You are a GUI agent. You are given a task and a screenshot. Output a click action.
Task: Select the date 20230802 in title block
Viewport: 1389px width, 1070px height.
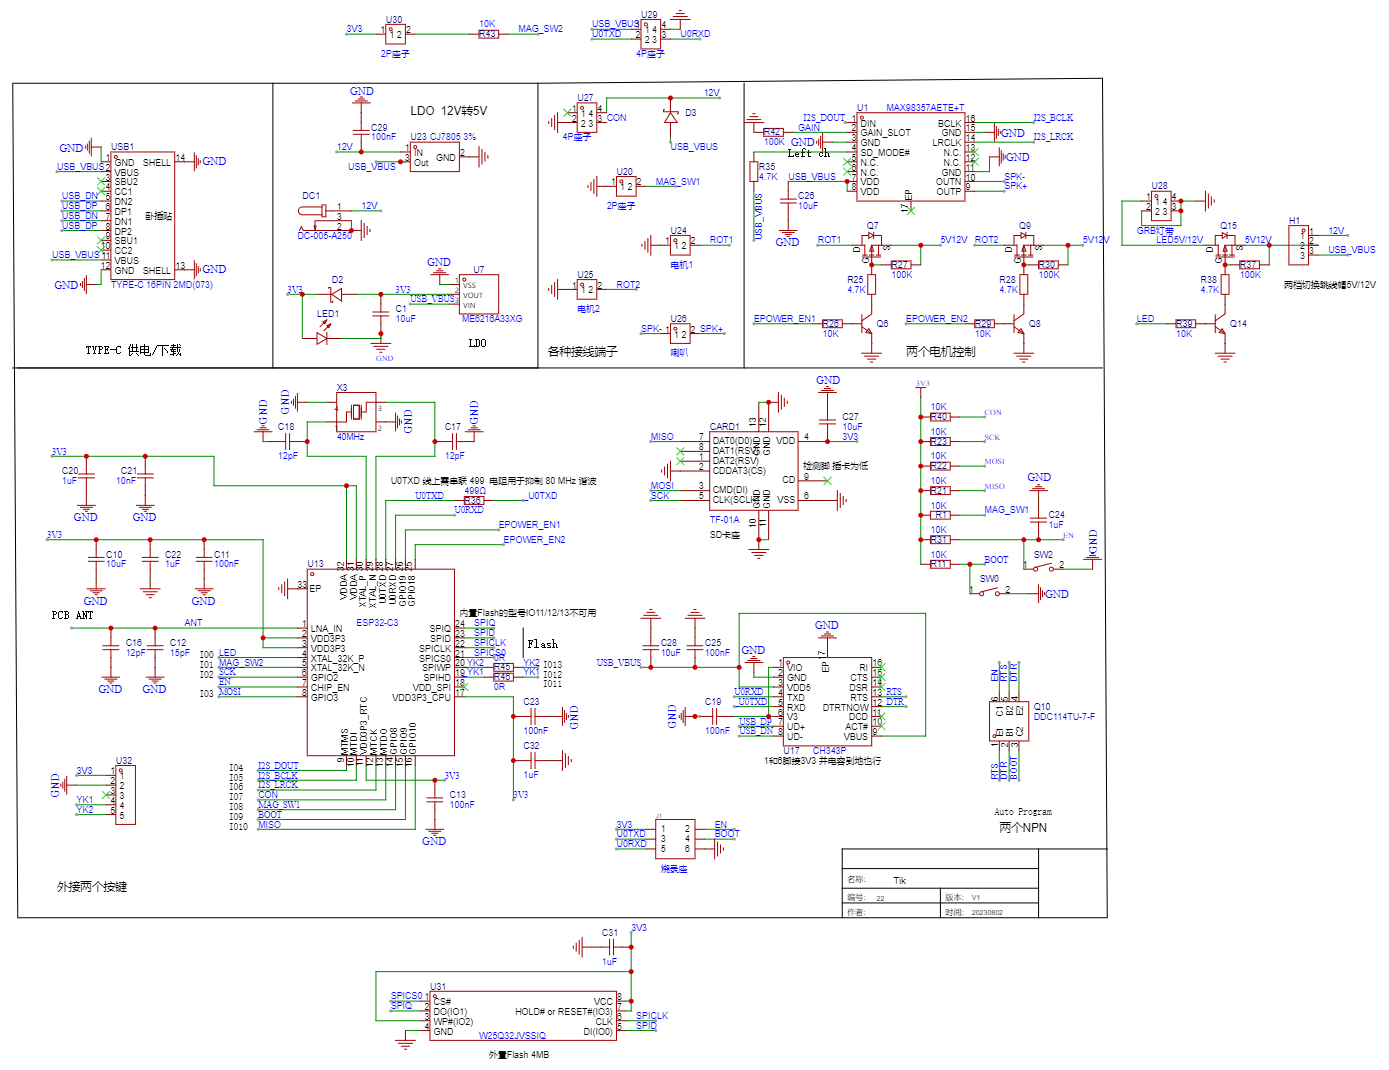click(986, 912)
